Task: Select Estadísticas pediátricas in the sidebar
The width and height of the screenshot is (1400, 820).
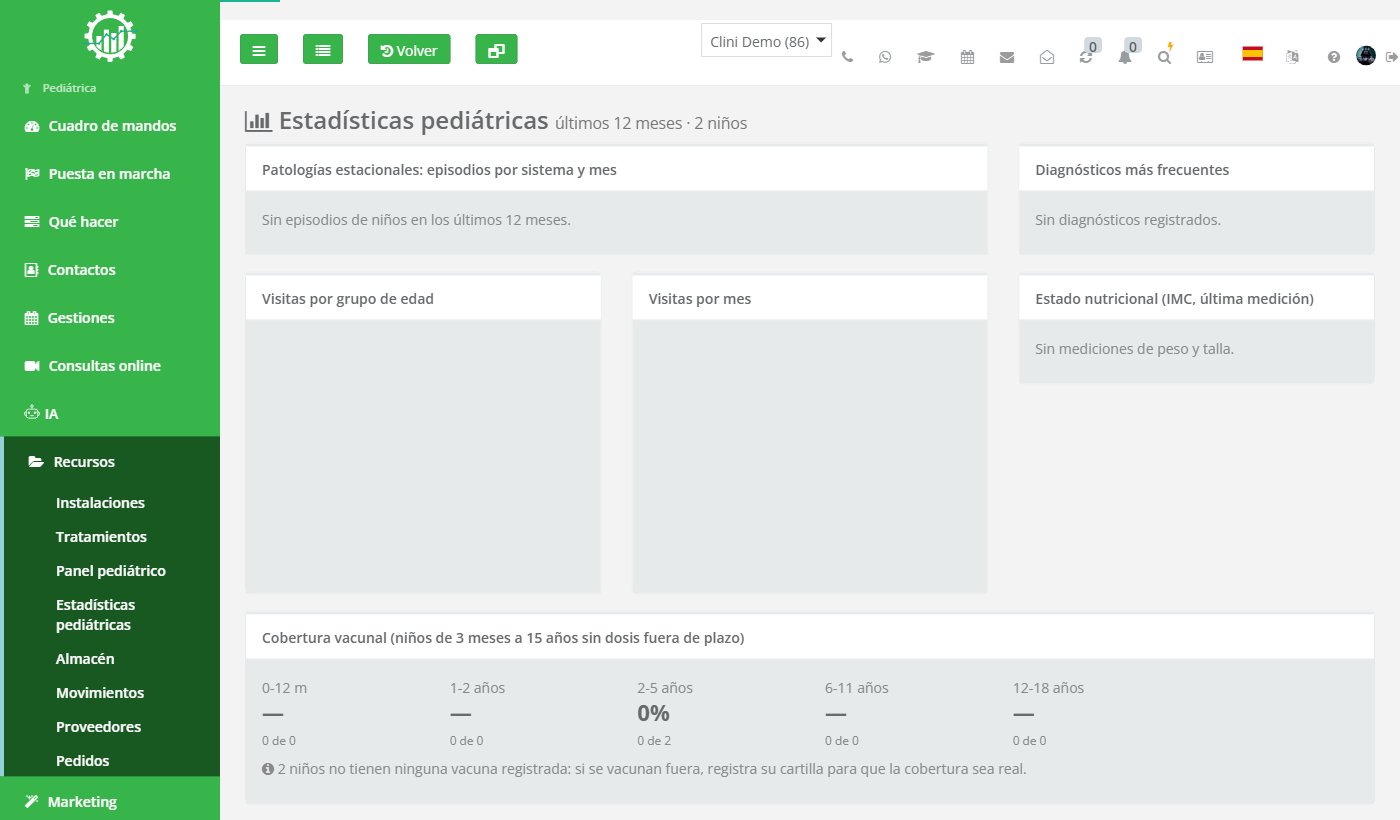Action: 95,615
